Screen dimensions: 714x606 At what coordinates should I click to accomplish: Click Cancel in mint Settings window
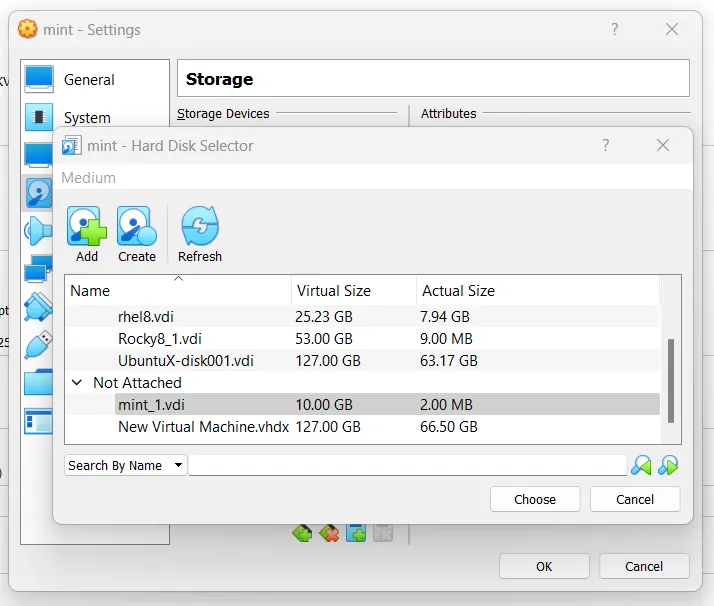coord(644,566)
